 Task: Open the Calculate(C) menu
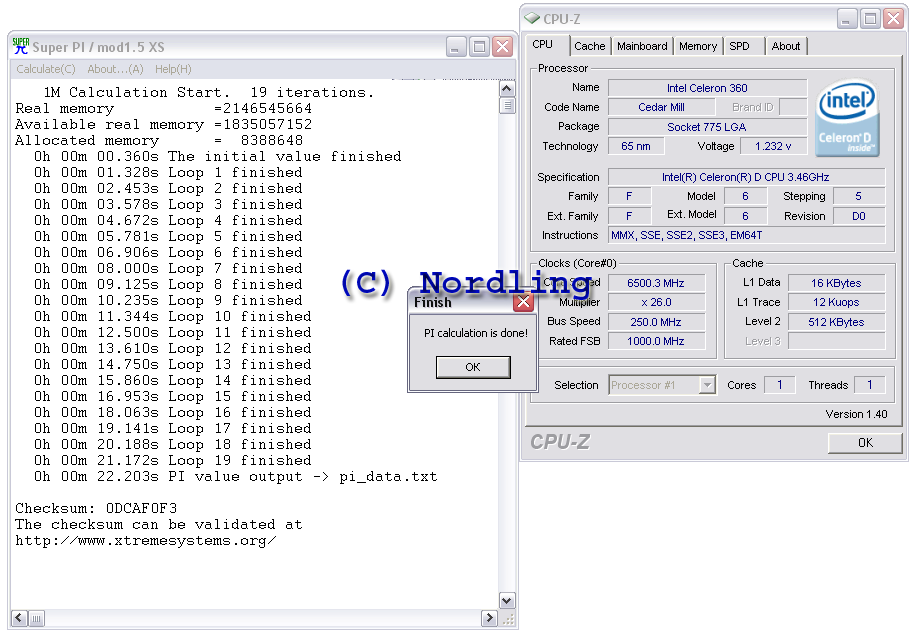click(x=46, y=69)
